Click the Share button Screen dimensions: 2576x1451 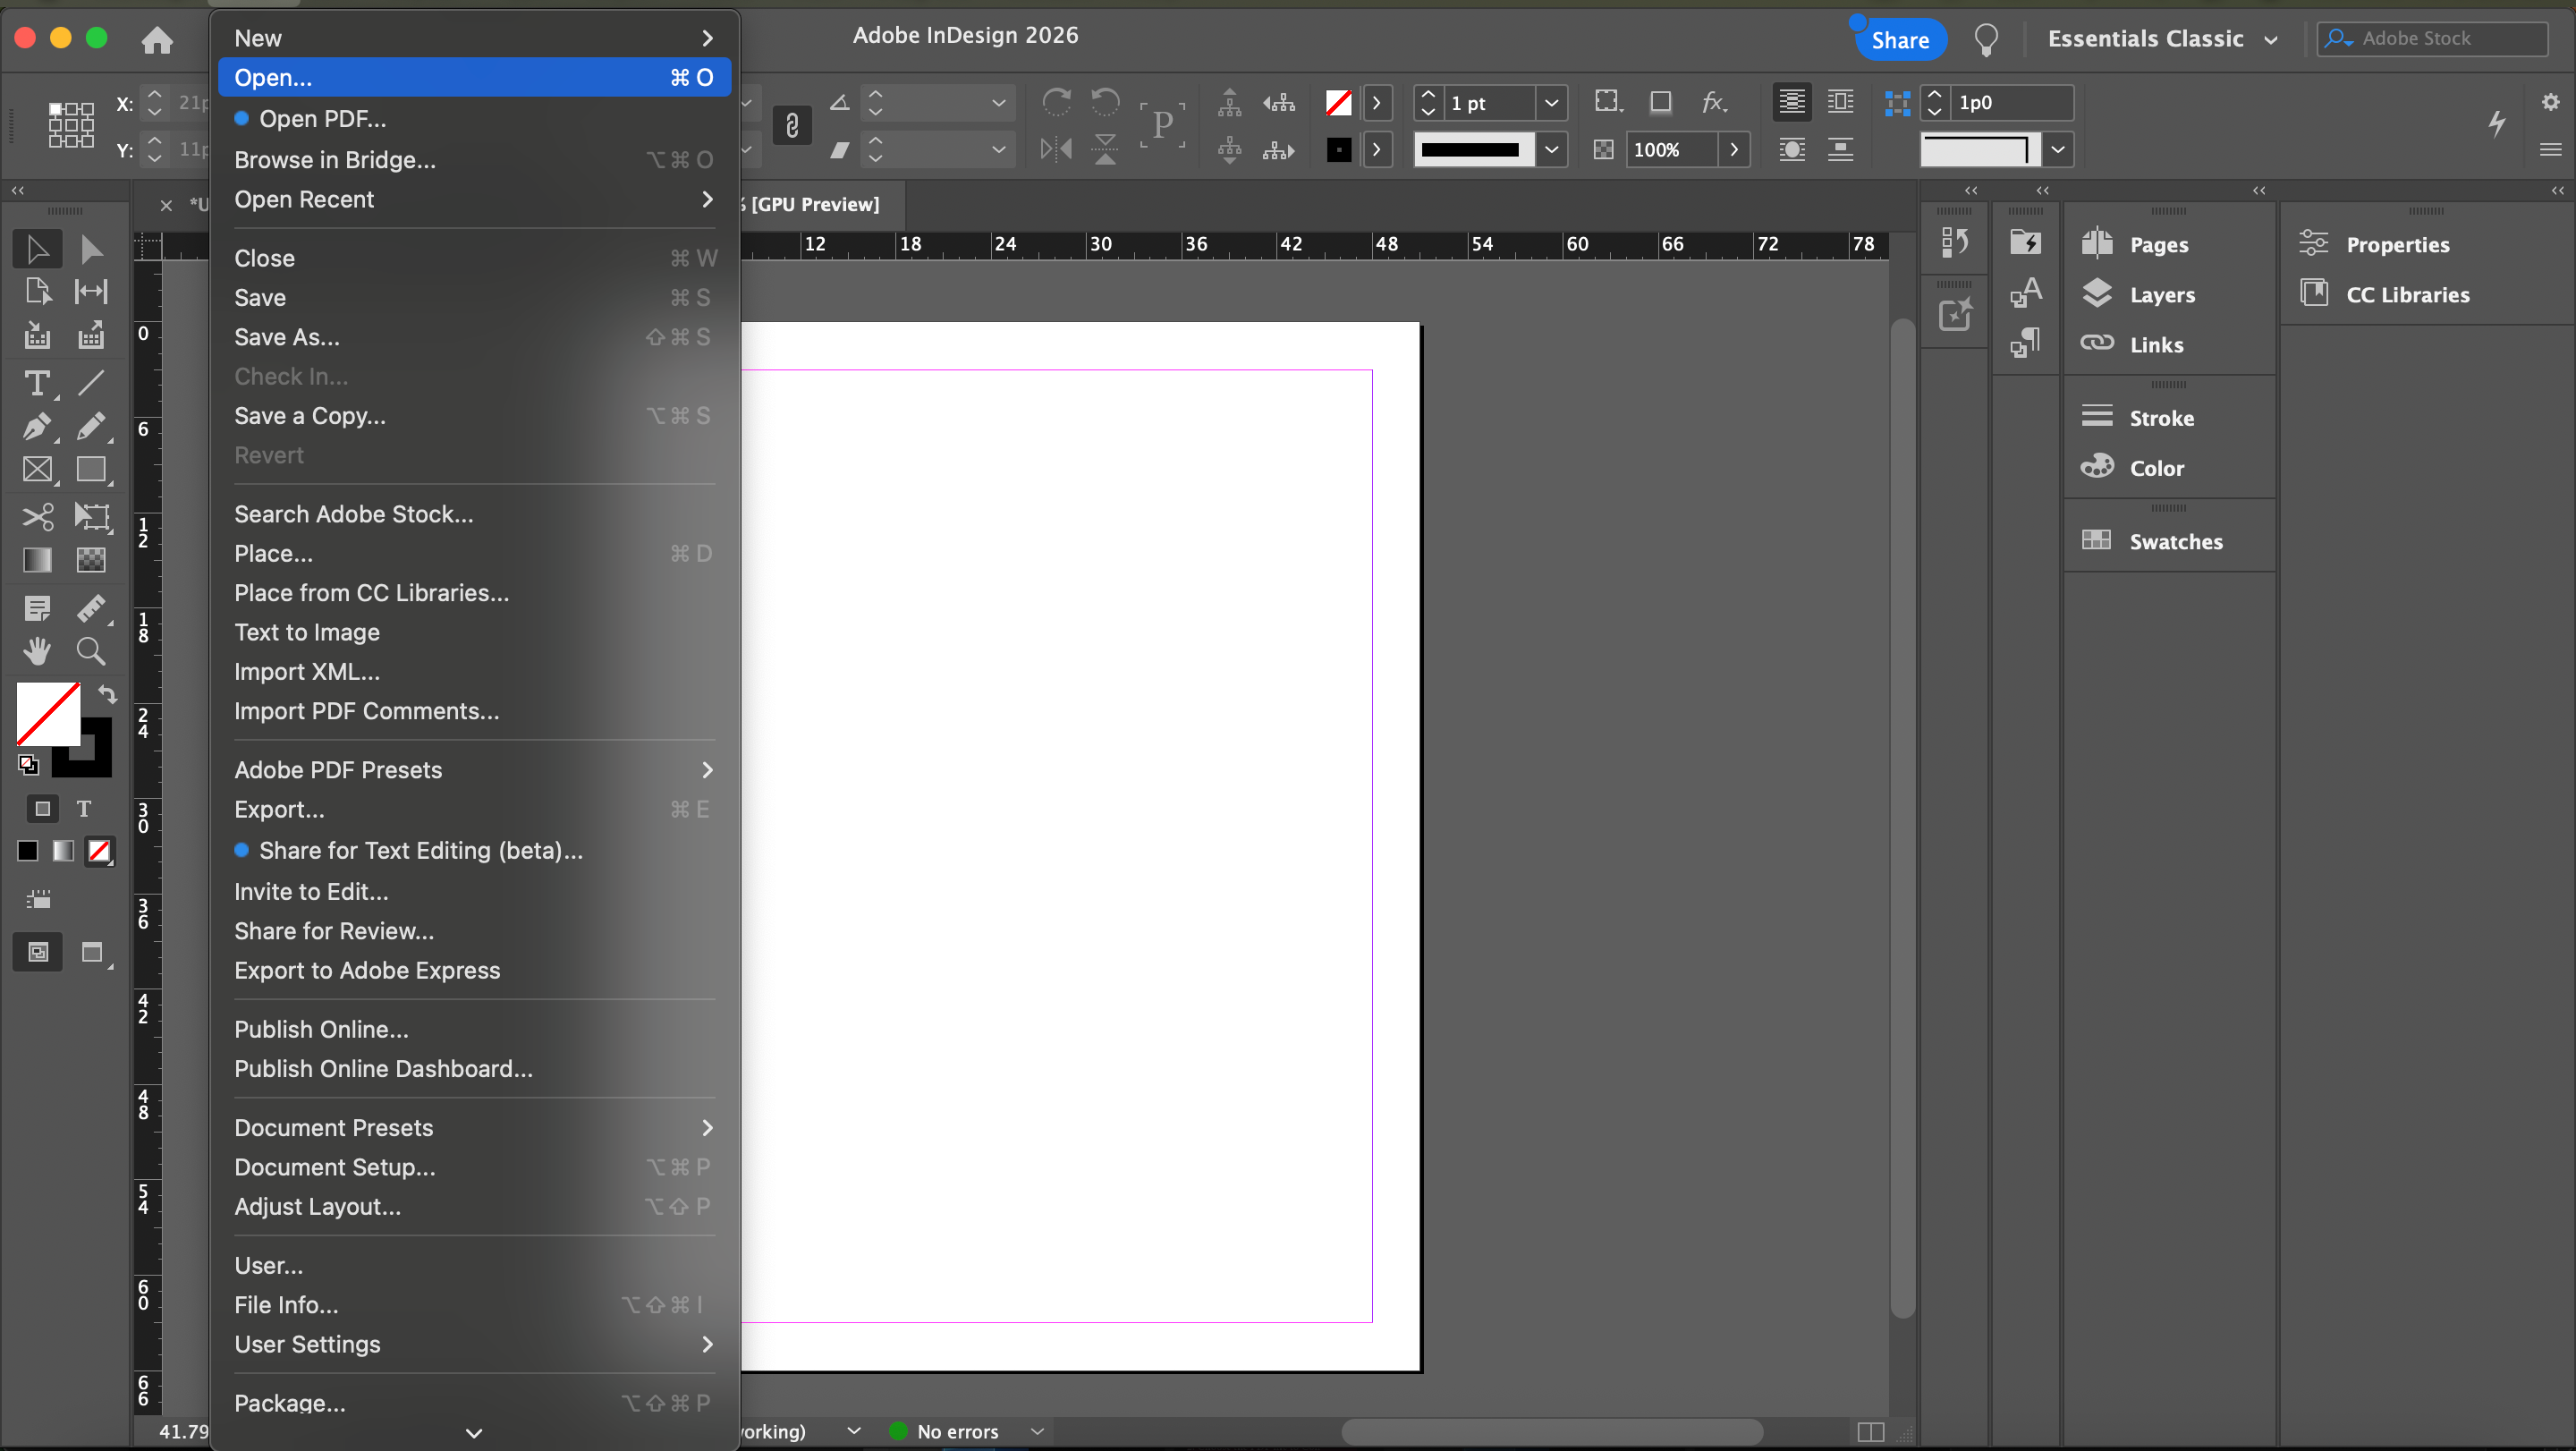(x=1899, y=40)
